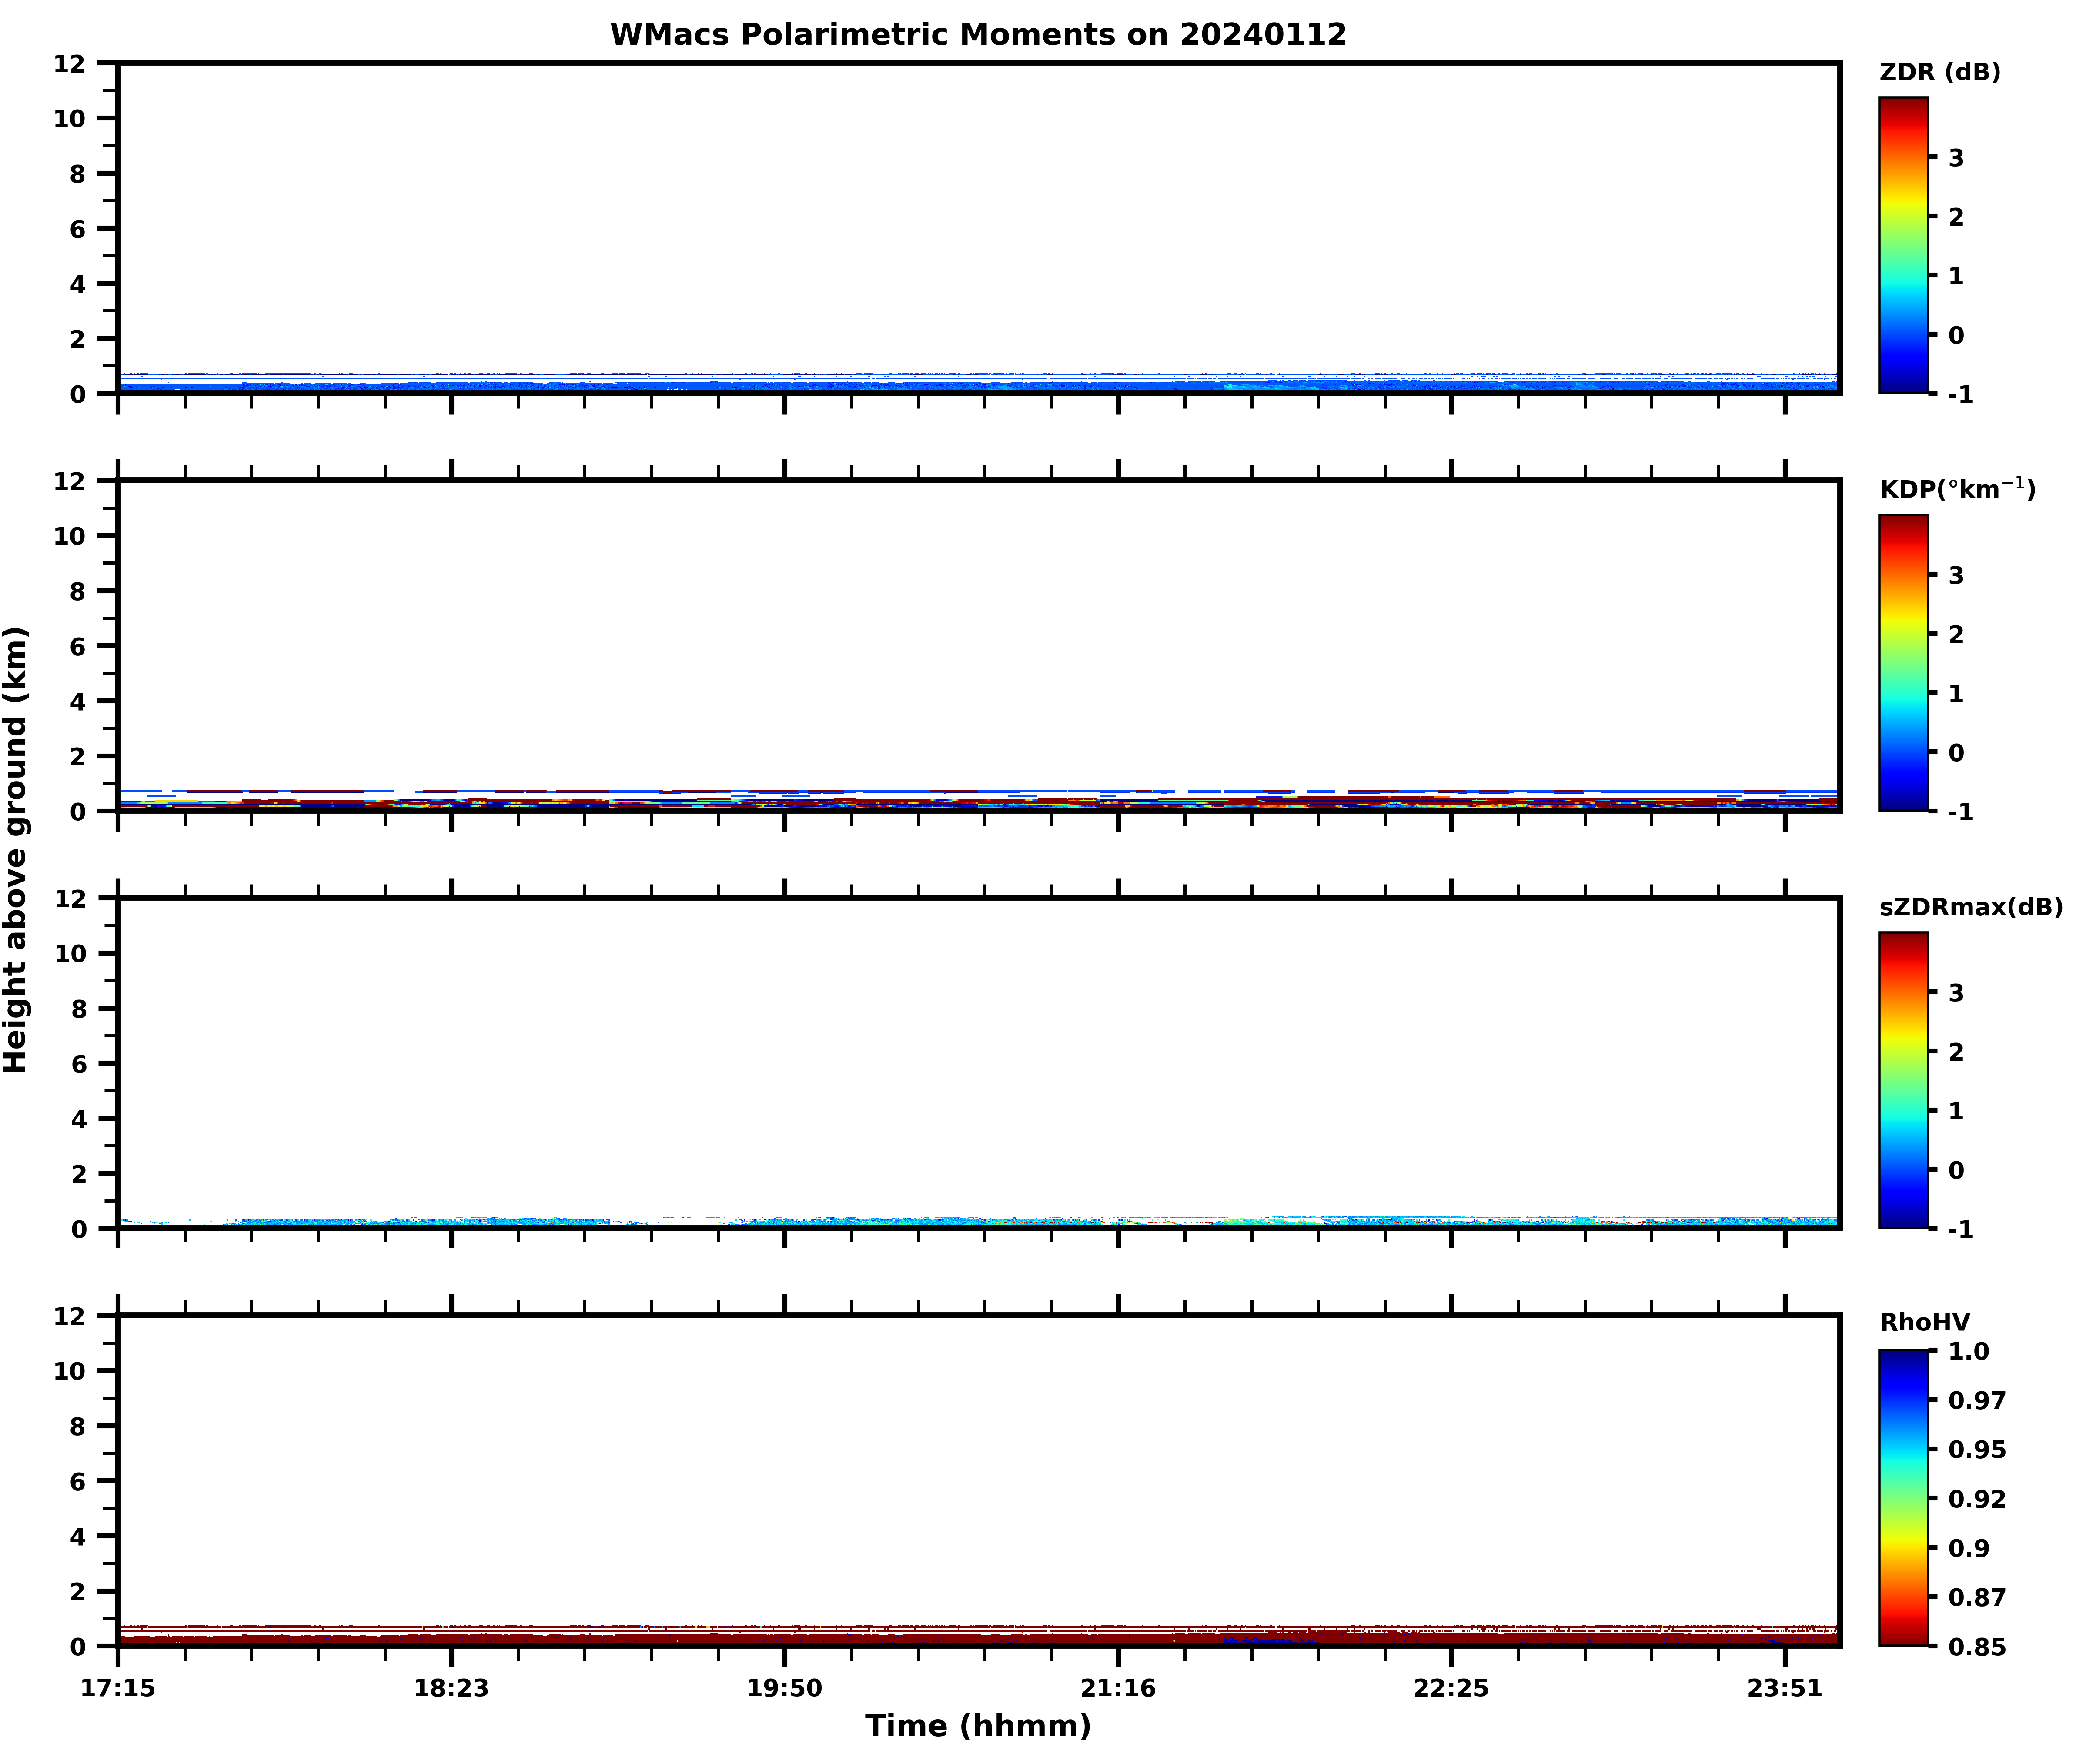
Task: Click the Time (hhmm) axis label
Action: (x=978, y=1726)
